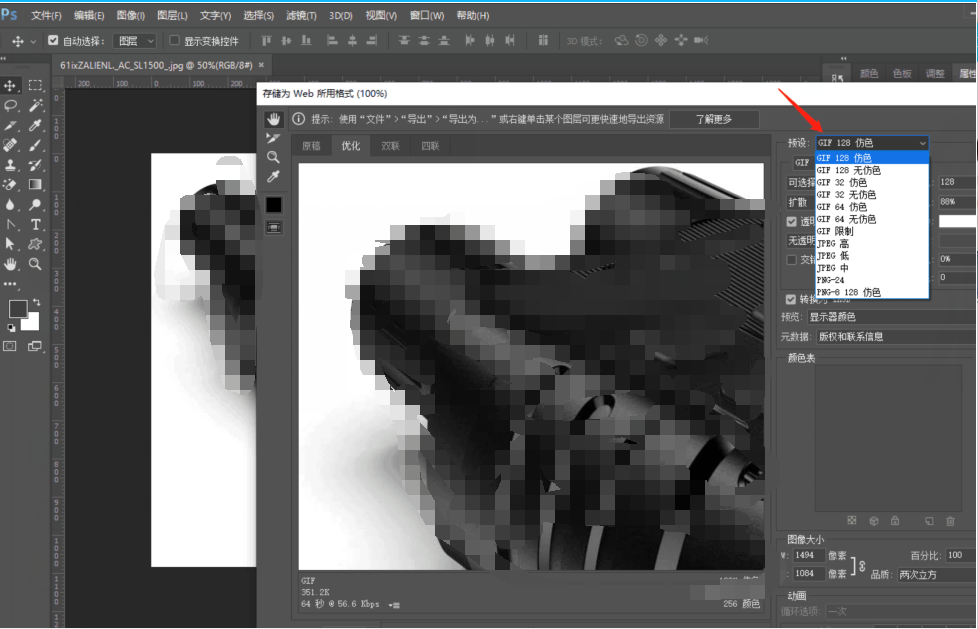
Task: Toggle the 自动选择 checkbox
Action: [53, 41]
